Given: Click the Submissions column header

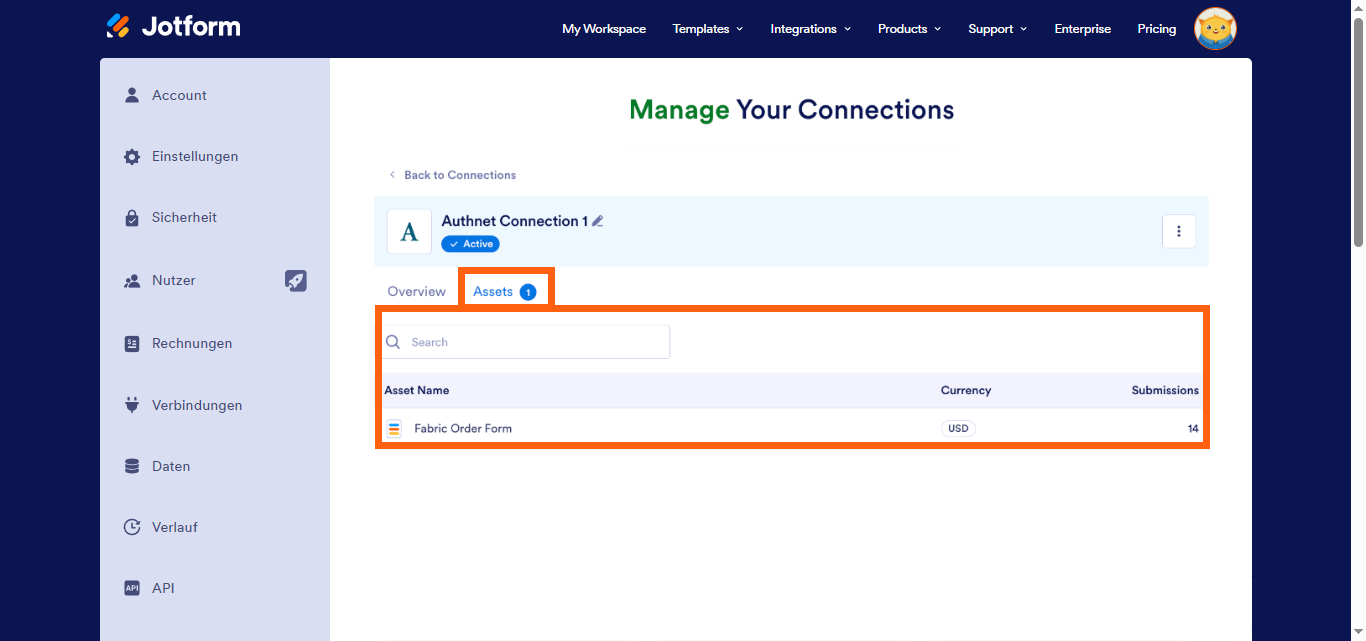Looking at the screenshot, I should click(1165, 390).
